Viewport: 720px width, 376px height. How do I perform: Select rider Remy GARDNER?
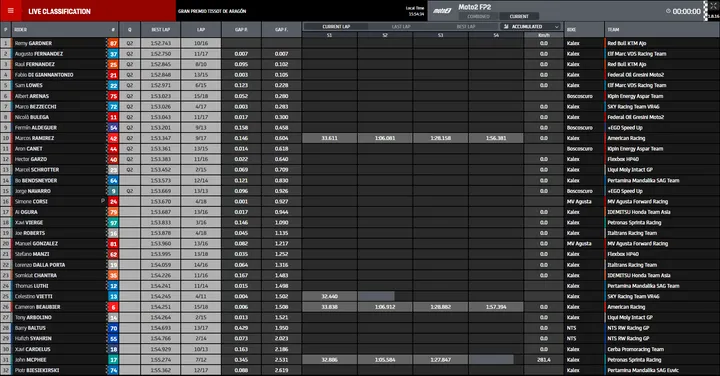[x=33, y=43]
